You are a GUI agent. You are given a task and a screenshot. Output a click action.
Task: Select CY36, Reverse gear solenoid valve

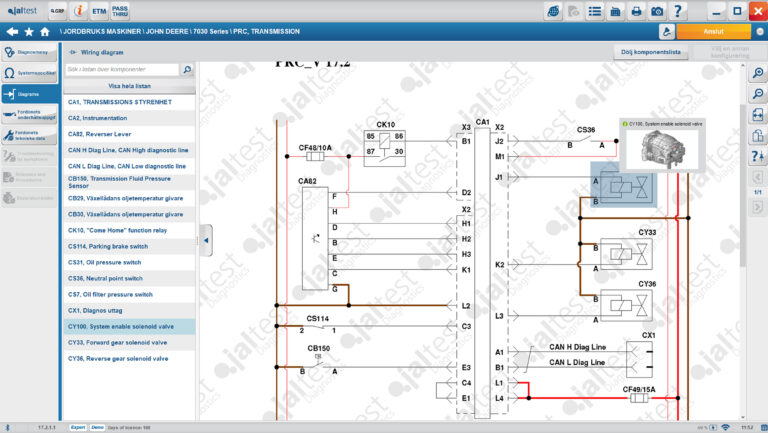click(x=129, y=359)
